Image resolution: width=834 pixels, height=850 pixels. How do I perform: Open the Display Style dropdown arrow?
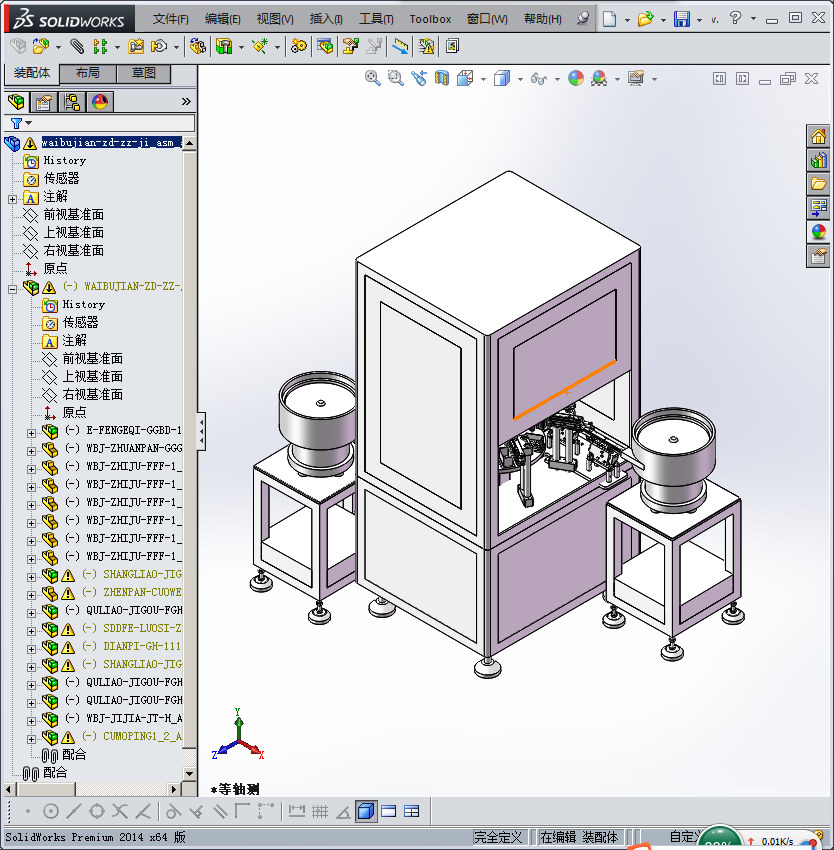click(x=520, y=80)
